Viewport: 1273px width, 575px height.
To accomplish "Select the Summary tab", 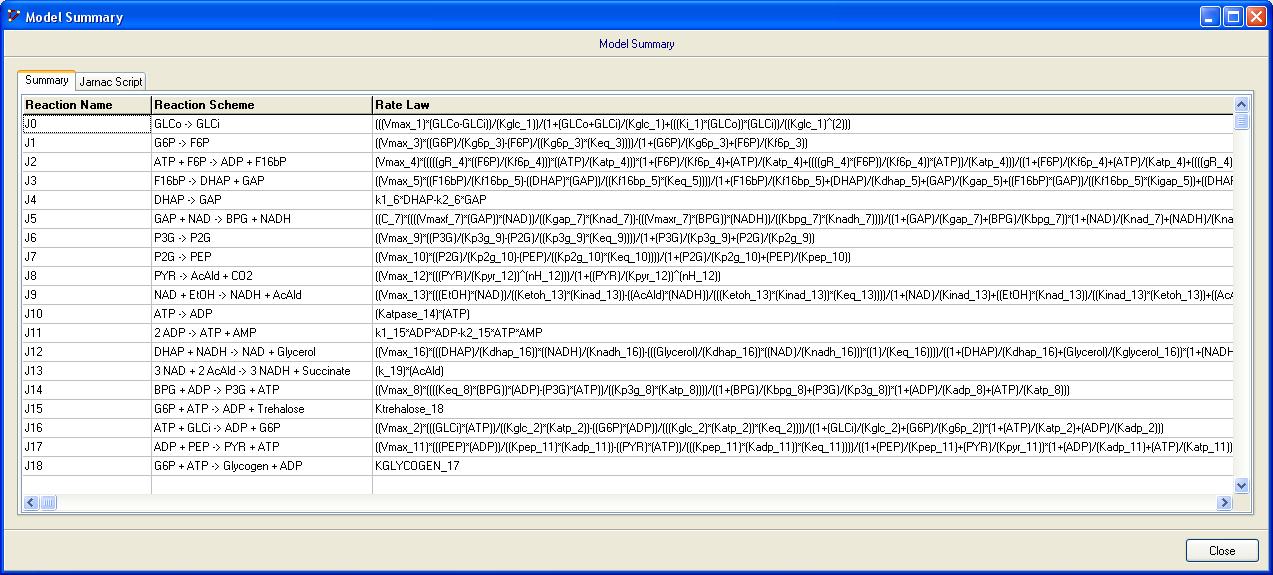I will pyautogui.click(x=47, y=80).
